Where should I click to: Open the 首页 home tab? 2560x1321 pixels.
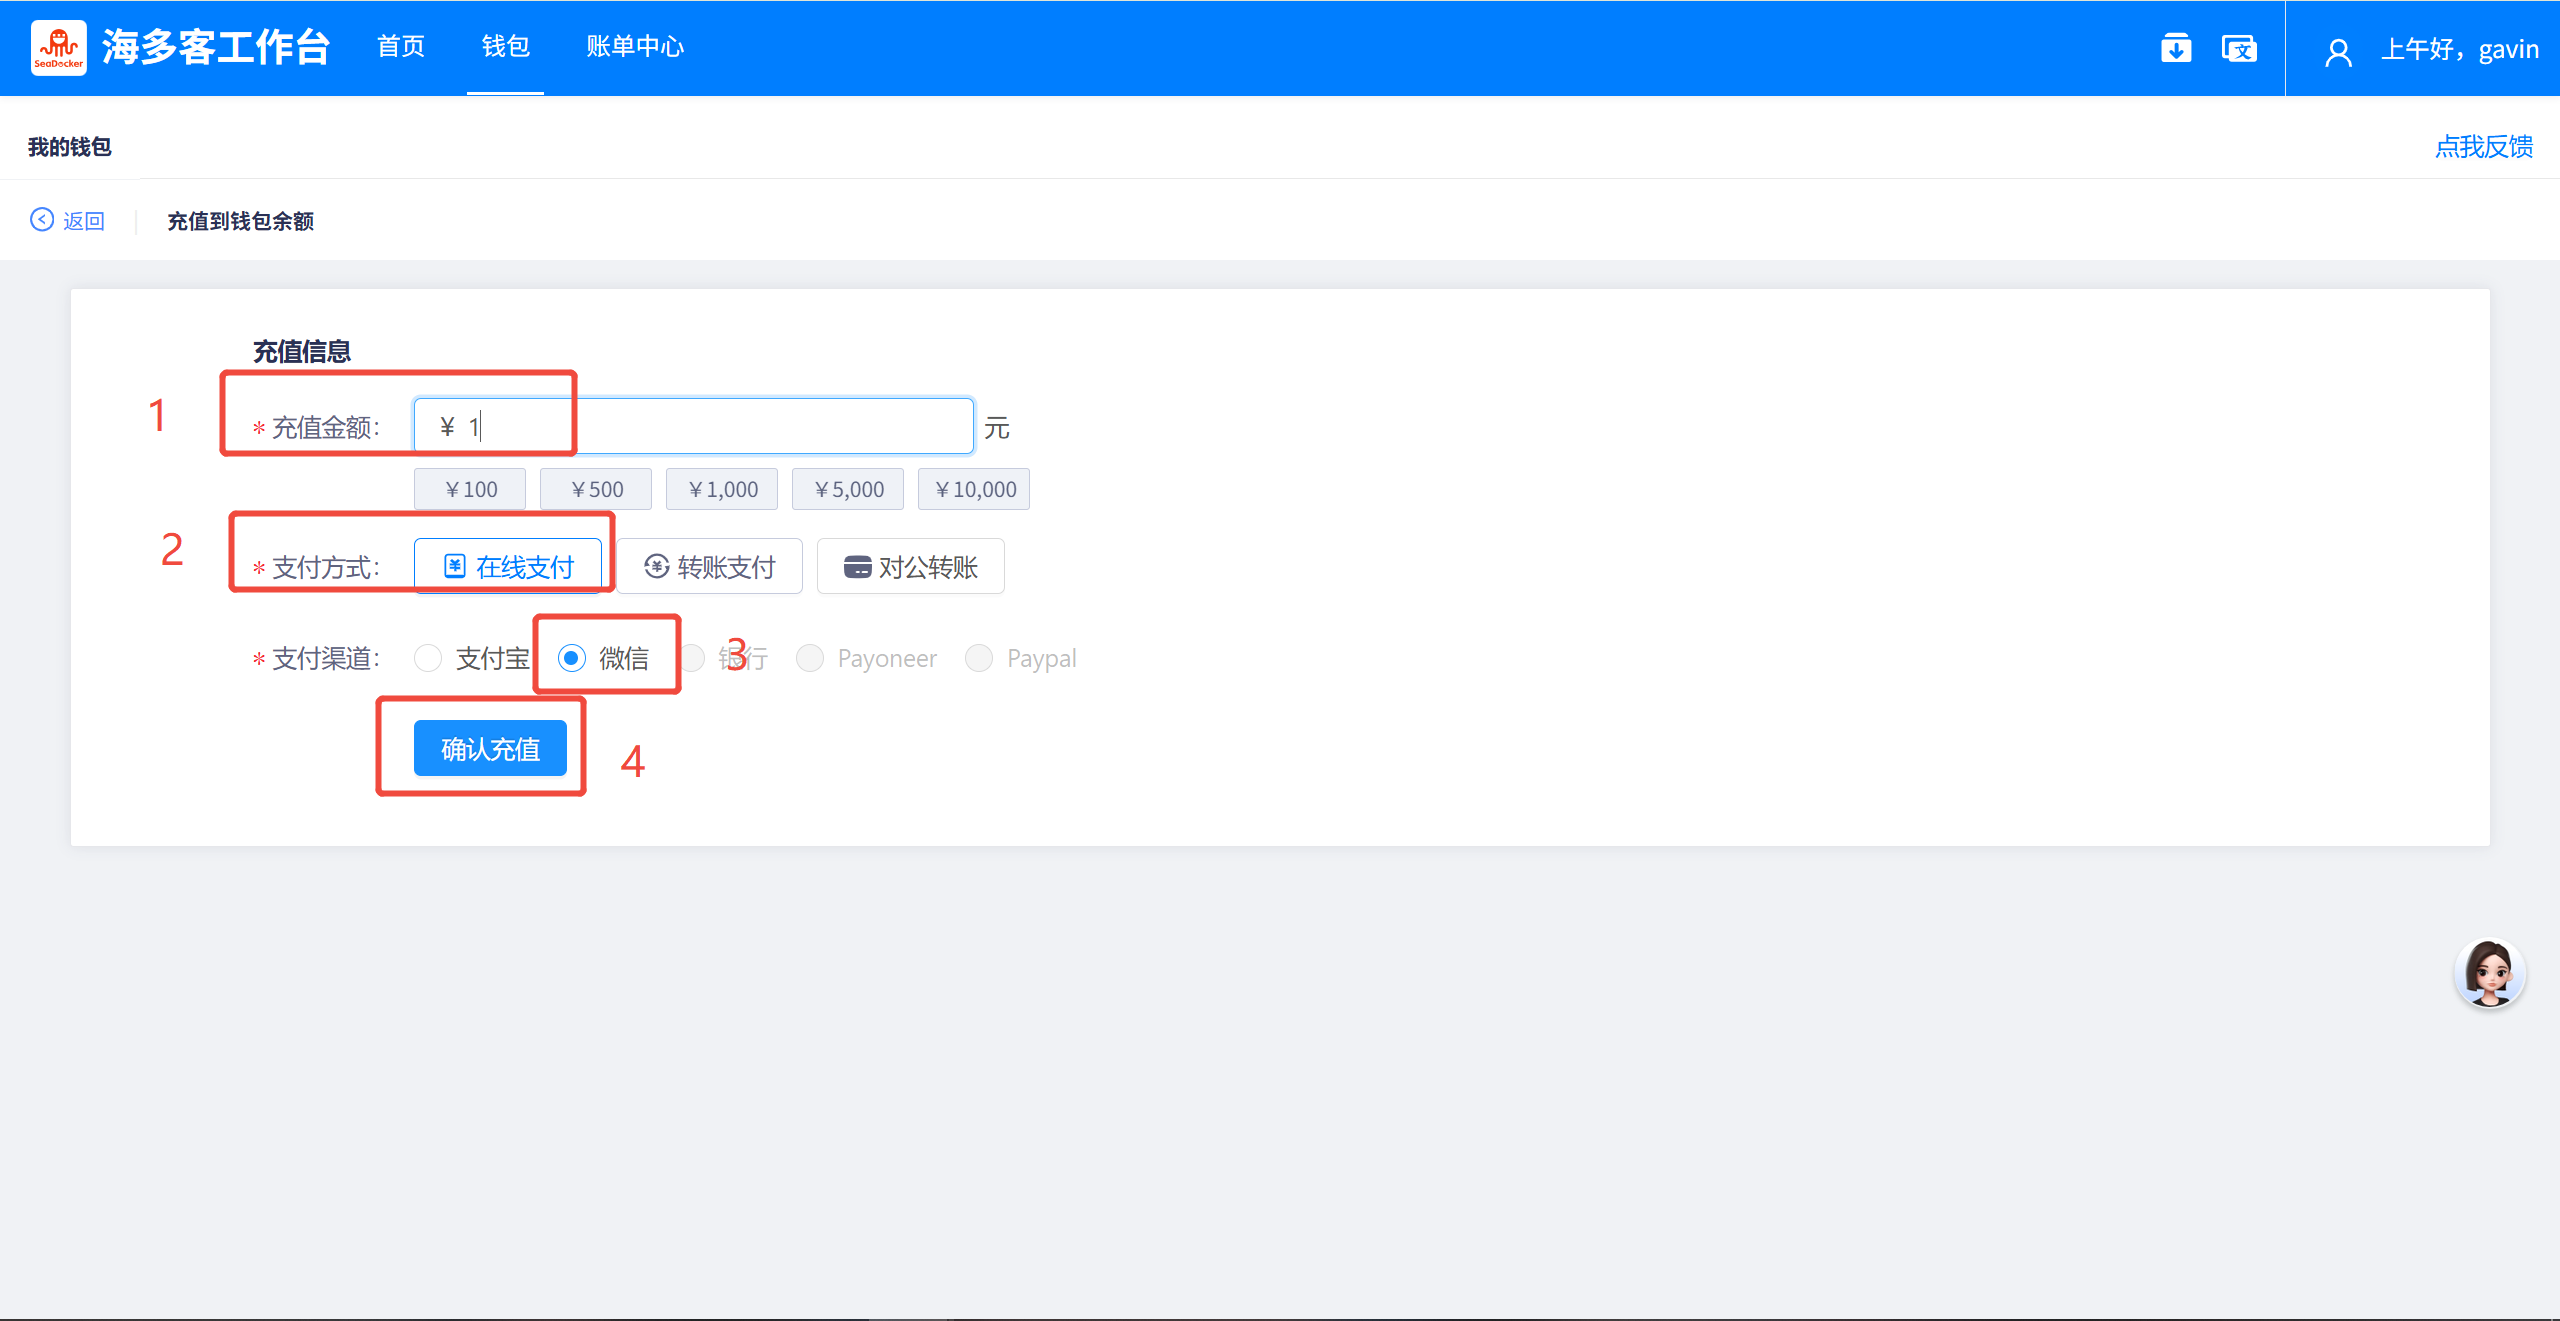401,47
